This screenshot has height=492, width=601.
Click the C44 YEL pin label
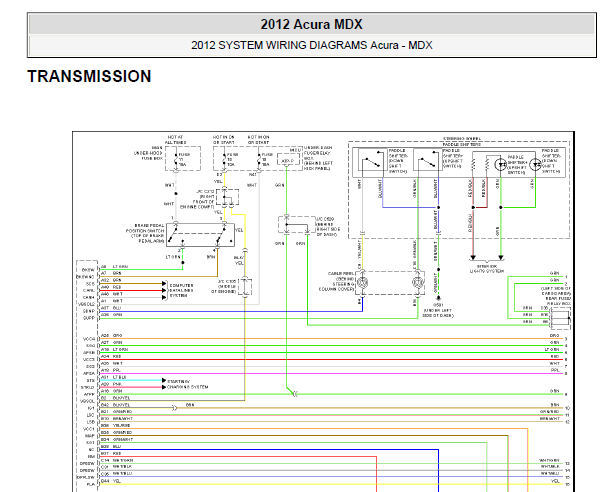click(x=111, y=481)
